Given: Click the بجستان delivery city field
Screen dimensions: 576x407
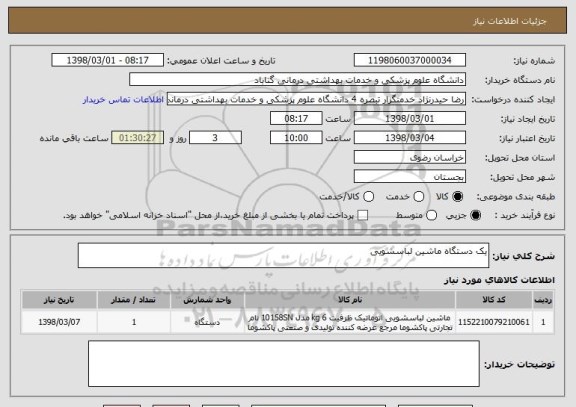Looking at the screenshot, I should tap(410, 177).
